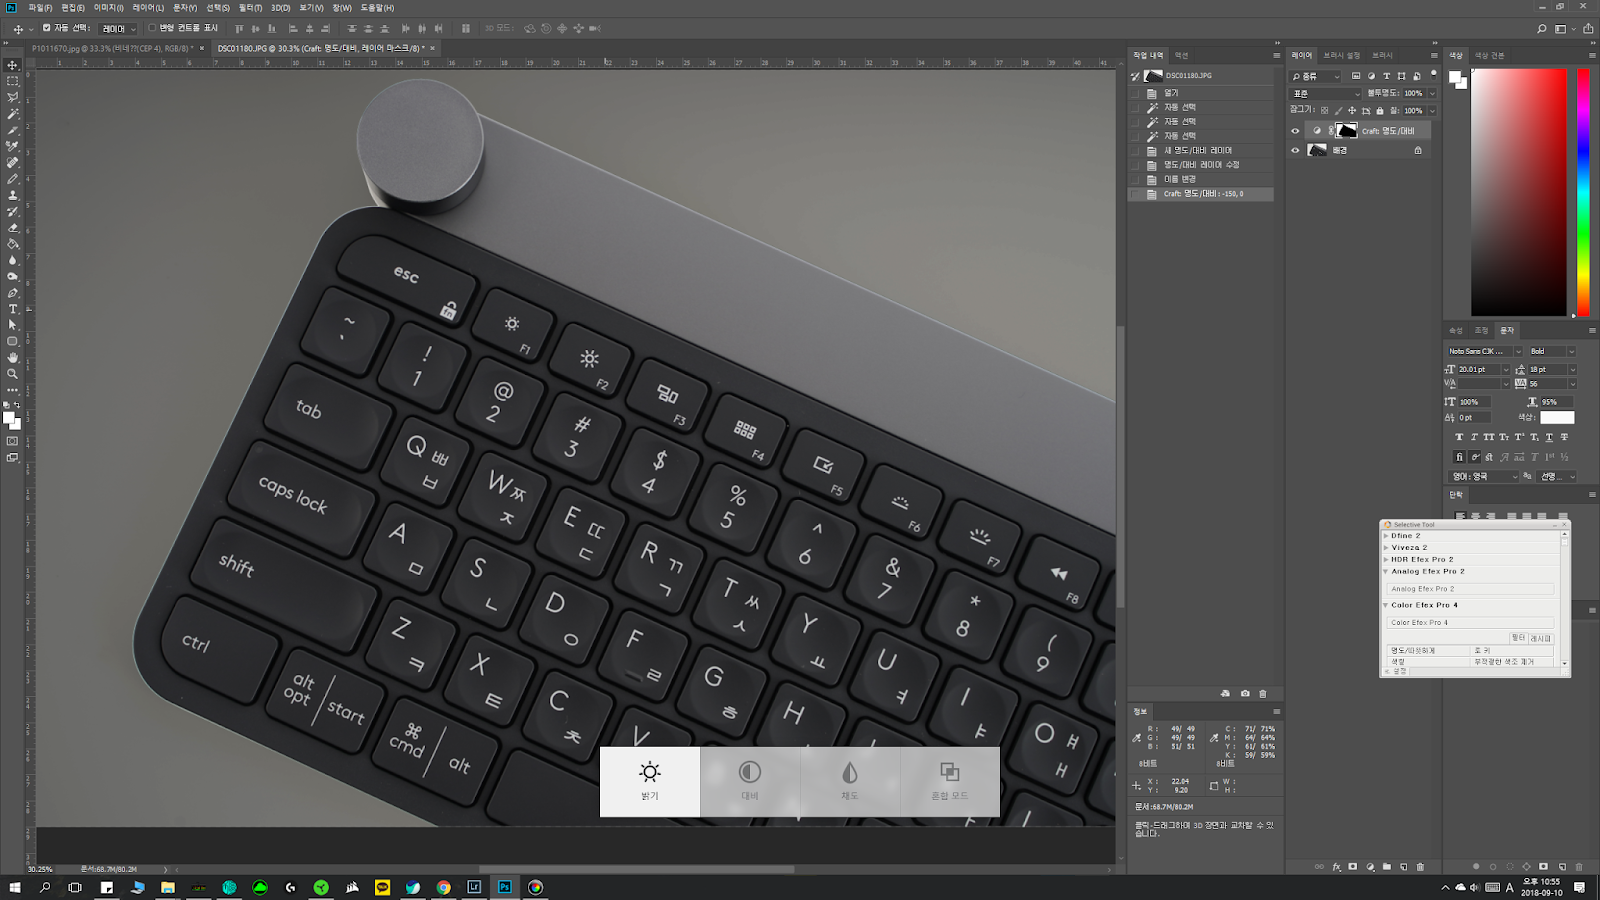Open the History panel options menu
The height and width of the screenshot is (900, 1600).
coord(1277,56)
